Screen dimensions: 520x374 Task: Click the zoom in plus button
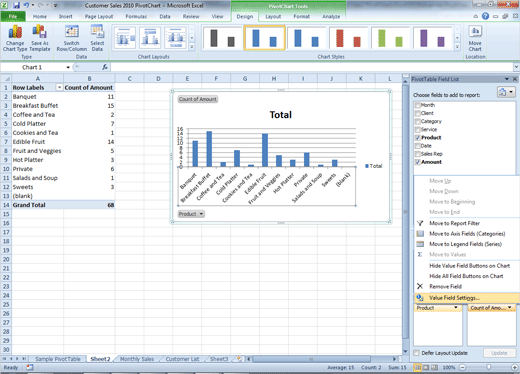pos(515,367)
